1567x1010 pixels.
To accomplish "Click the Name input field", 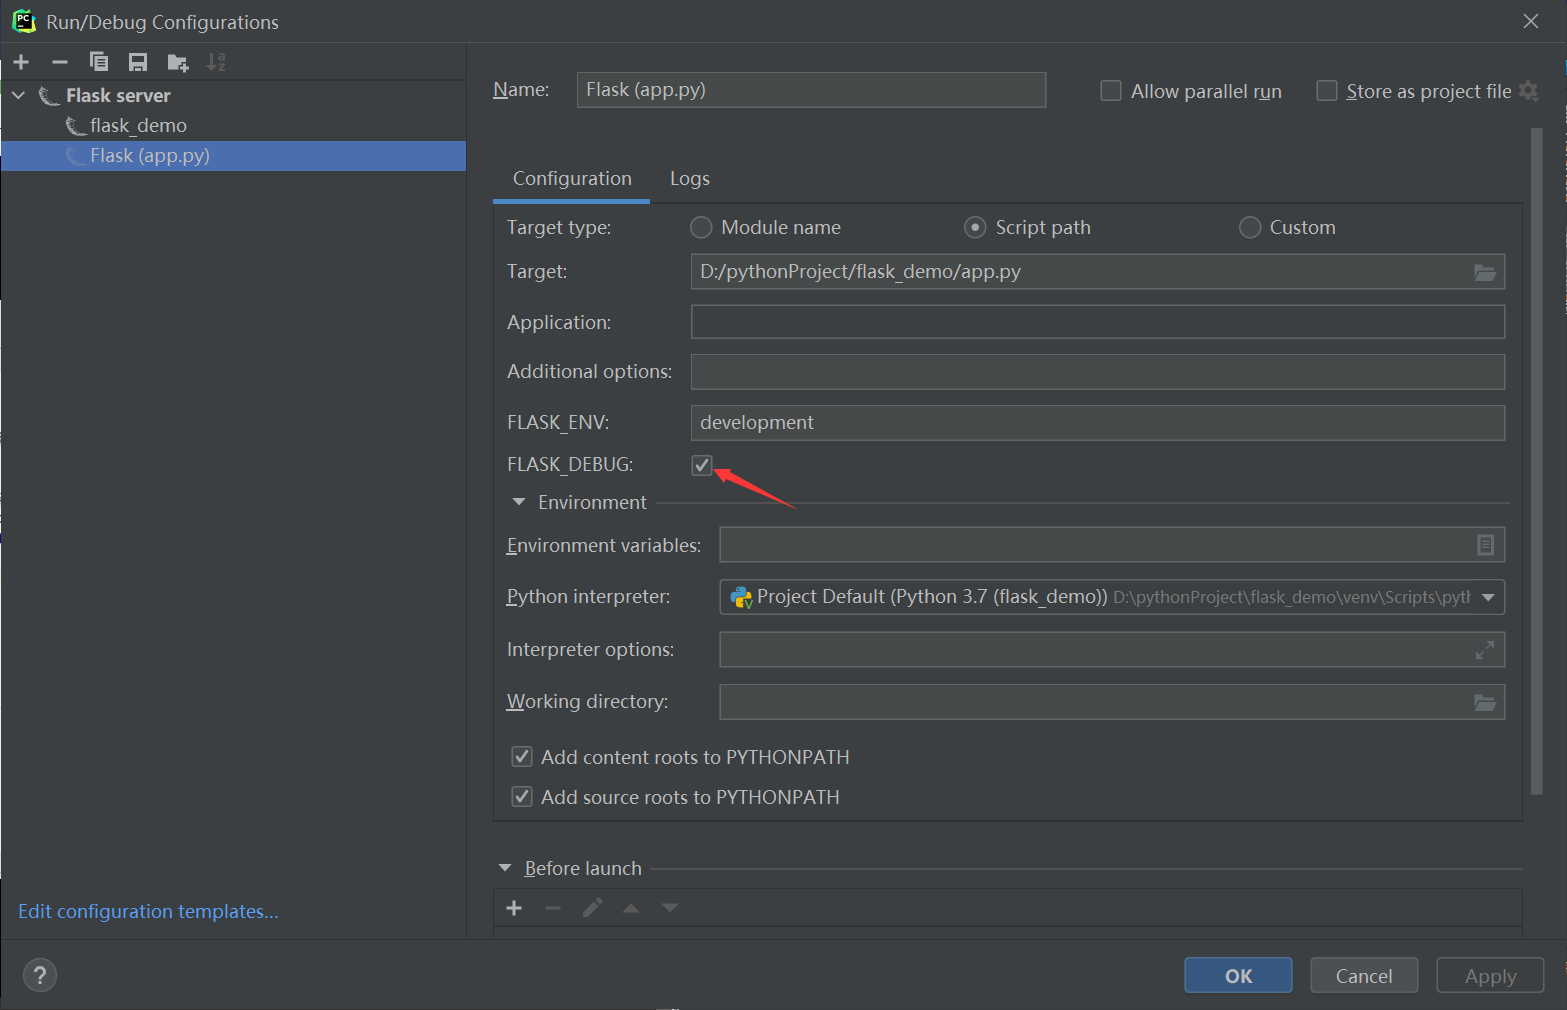I will [811, 90].
